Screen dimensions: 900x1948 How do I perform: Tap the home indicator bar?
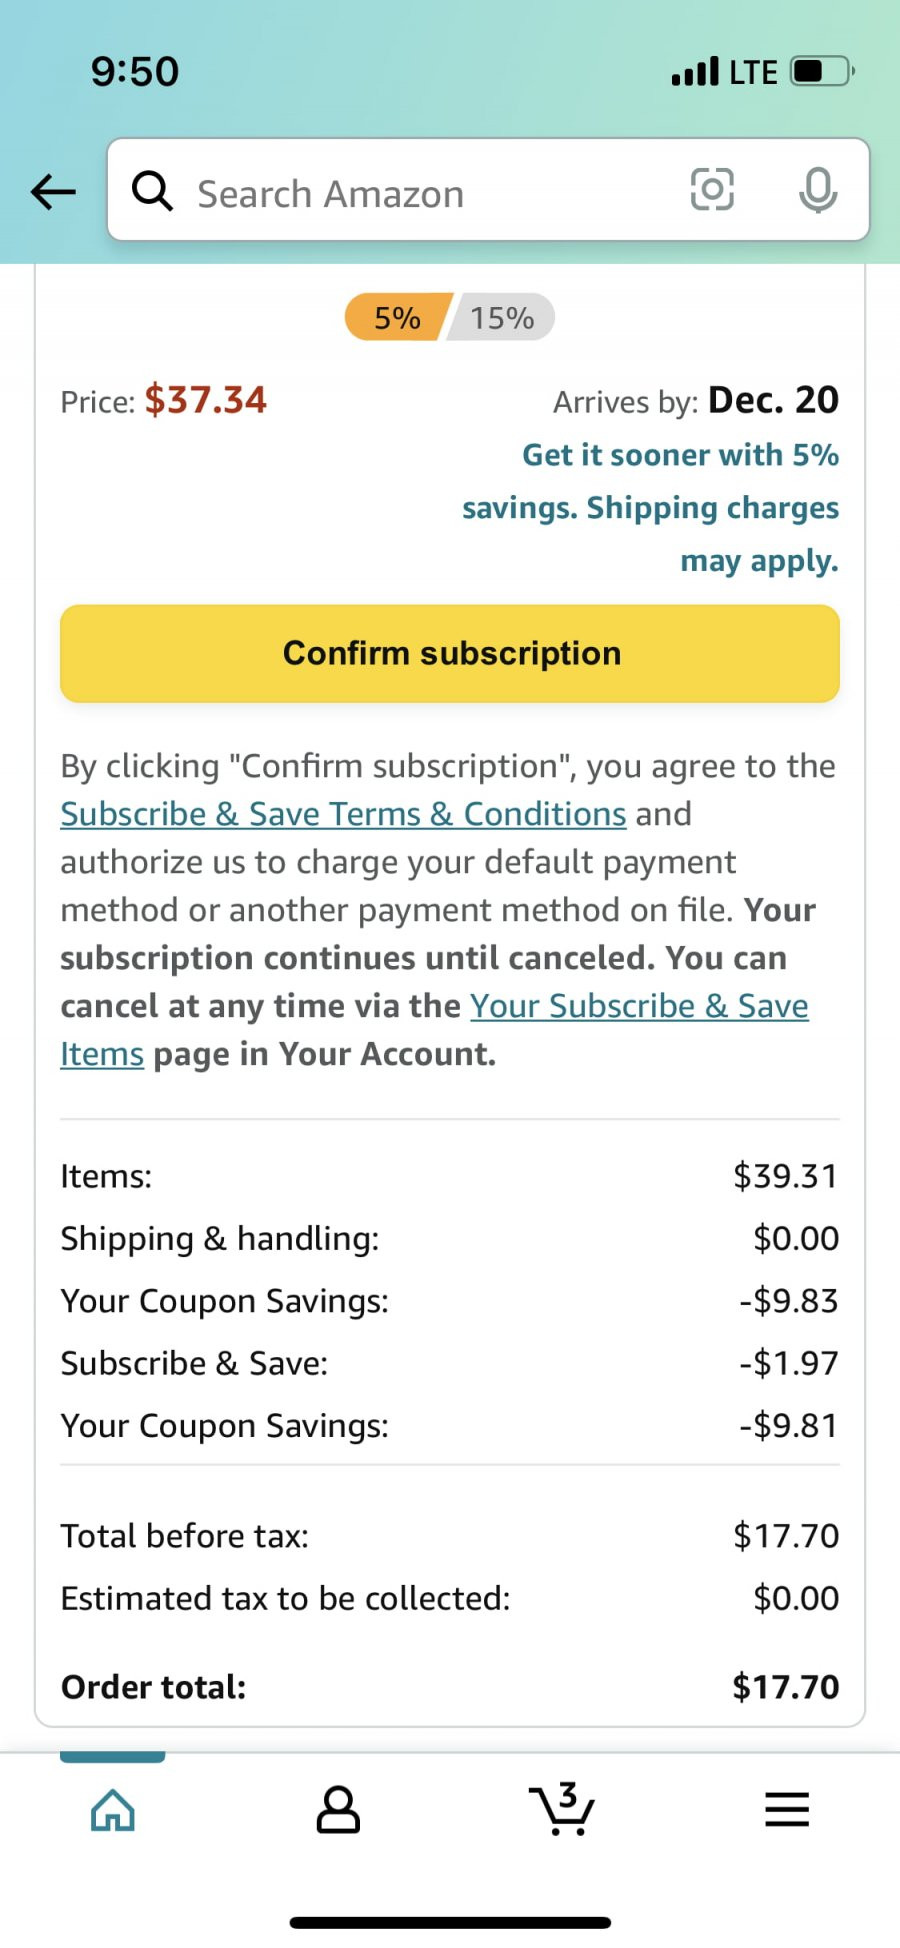coord(450,1922)
